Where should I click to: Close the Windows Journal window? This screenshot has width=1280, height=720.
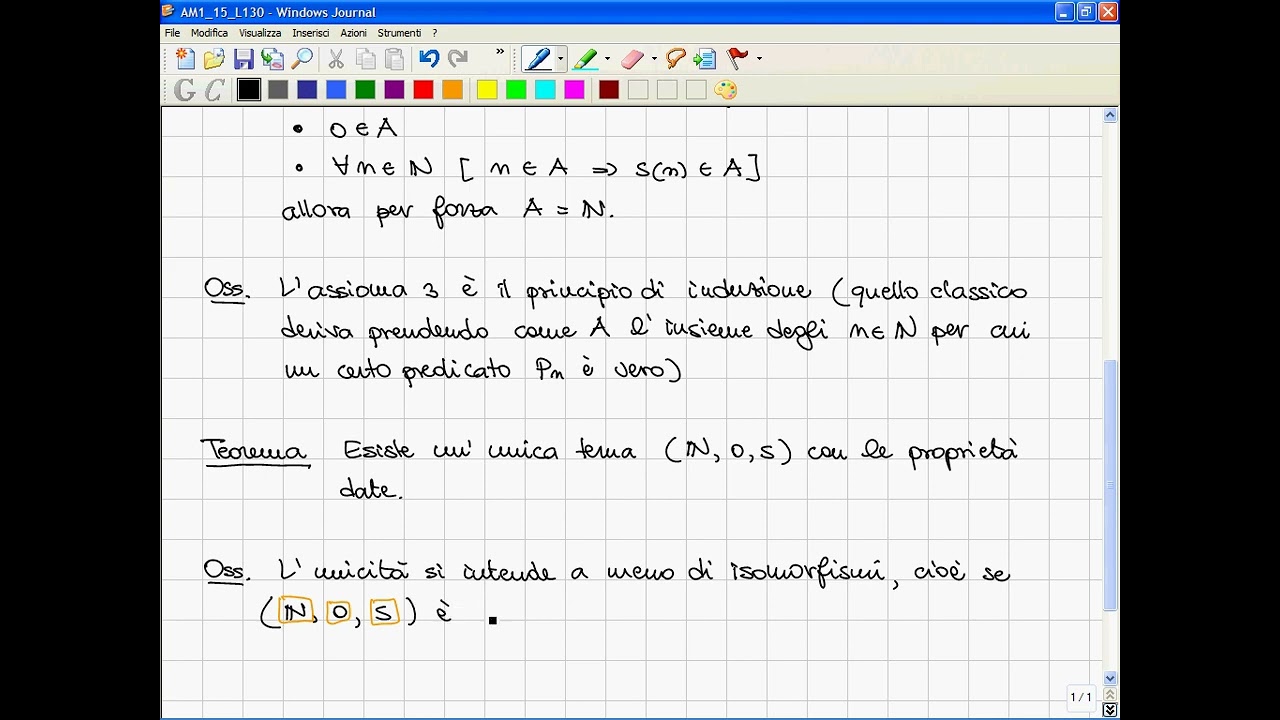(1108, 12)
